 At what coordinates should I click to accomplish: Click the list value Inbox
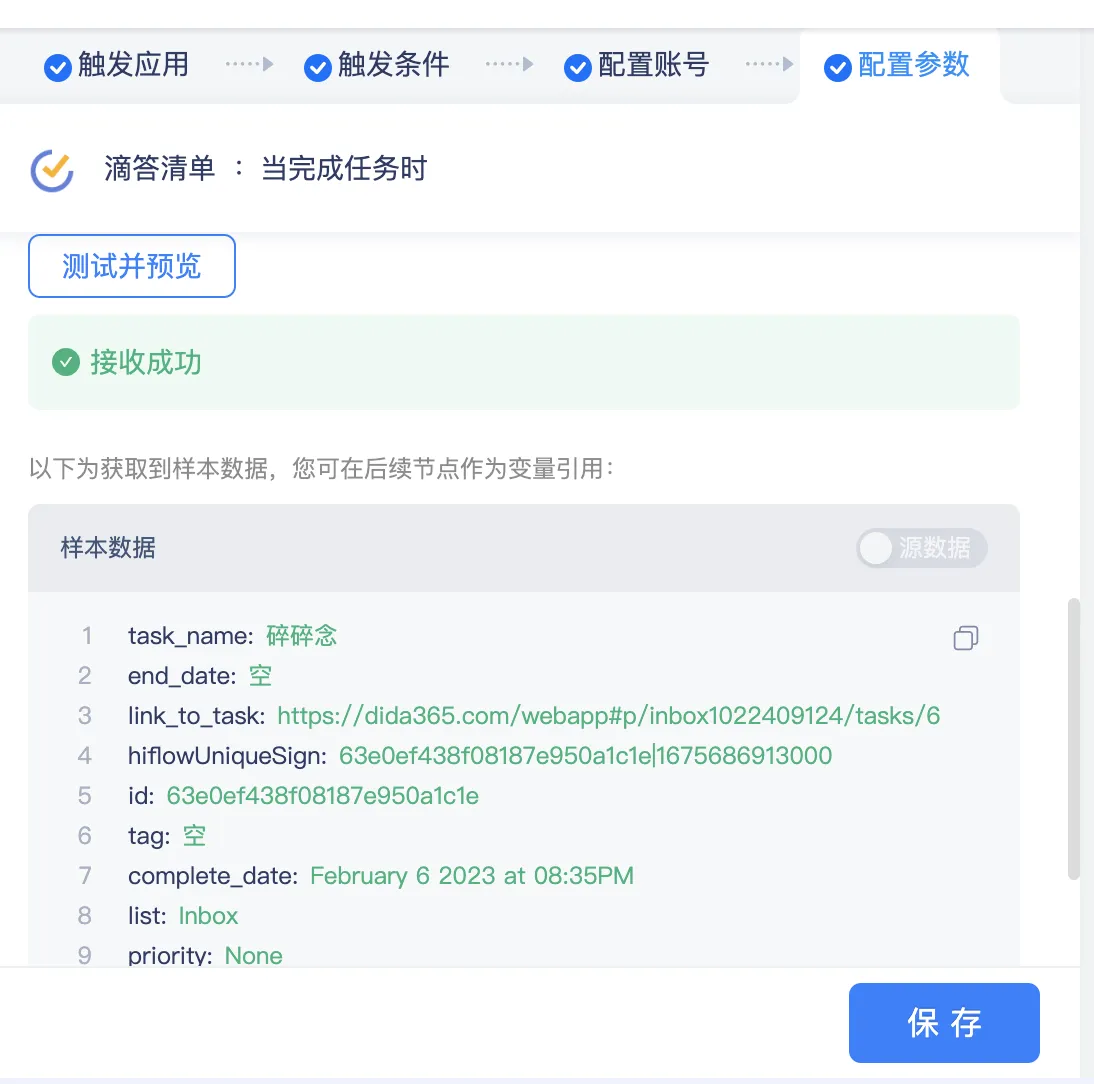[208, 916]
